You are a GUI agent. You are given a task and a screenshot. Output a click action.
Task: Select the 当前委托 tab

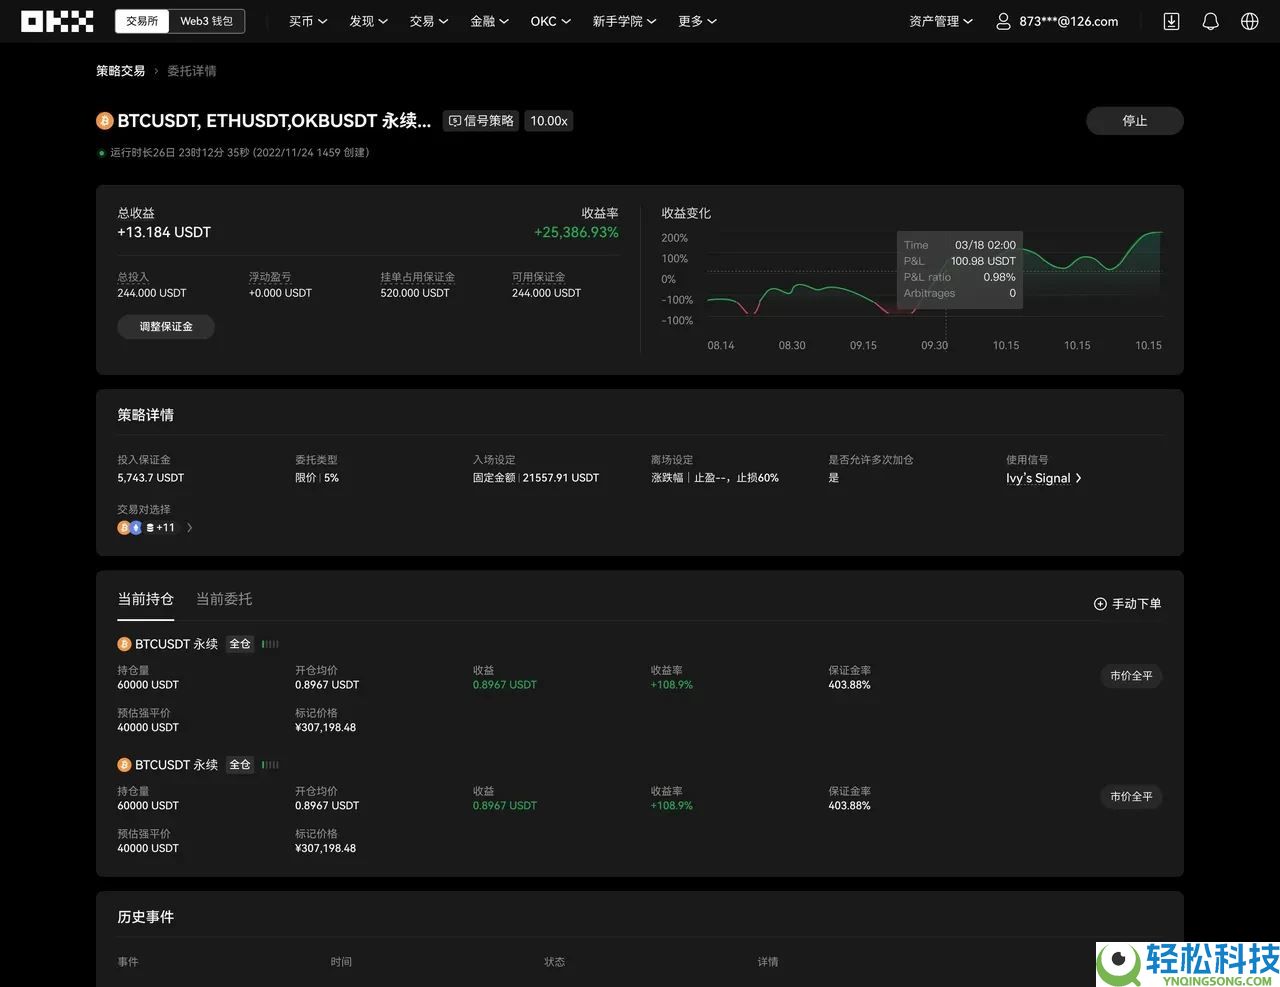tap(224, 600)
